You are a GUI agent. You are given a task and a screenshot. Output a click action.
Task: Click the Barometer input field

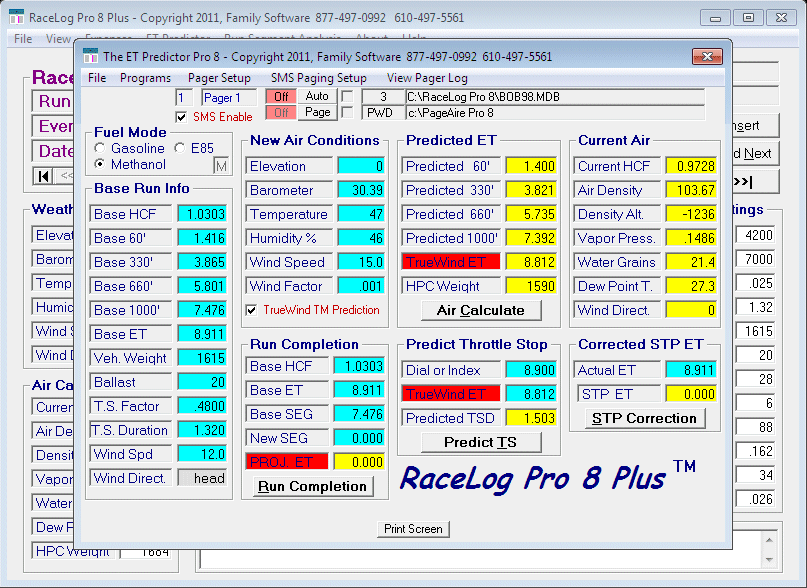tap(361, 190)
